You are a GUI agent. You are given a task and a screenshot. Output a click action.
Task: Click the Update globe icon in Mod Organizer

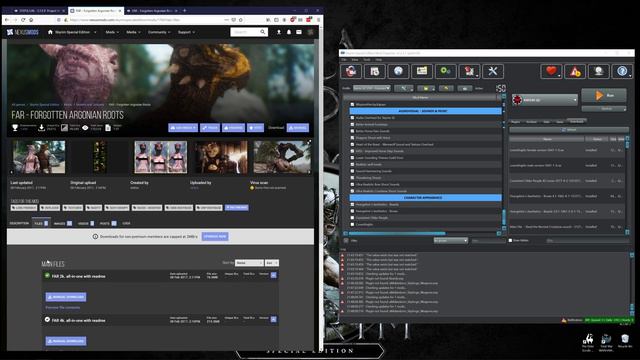click(598, 71)
